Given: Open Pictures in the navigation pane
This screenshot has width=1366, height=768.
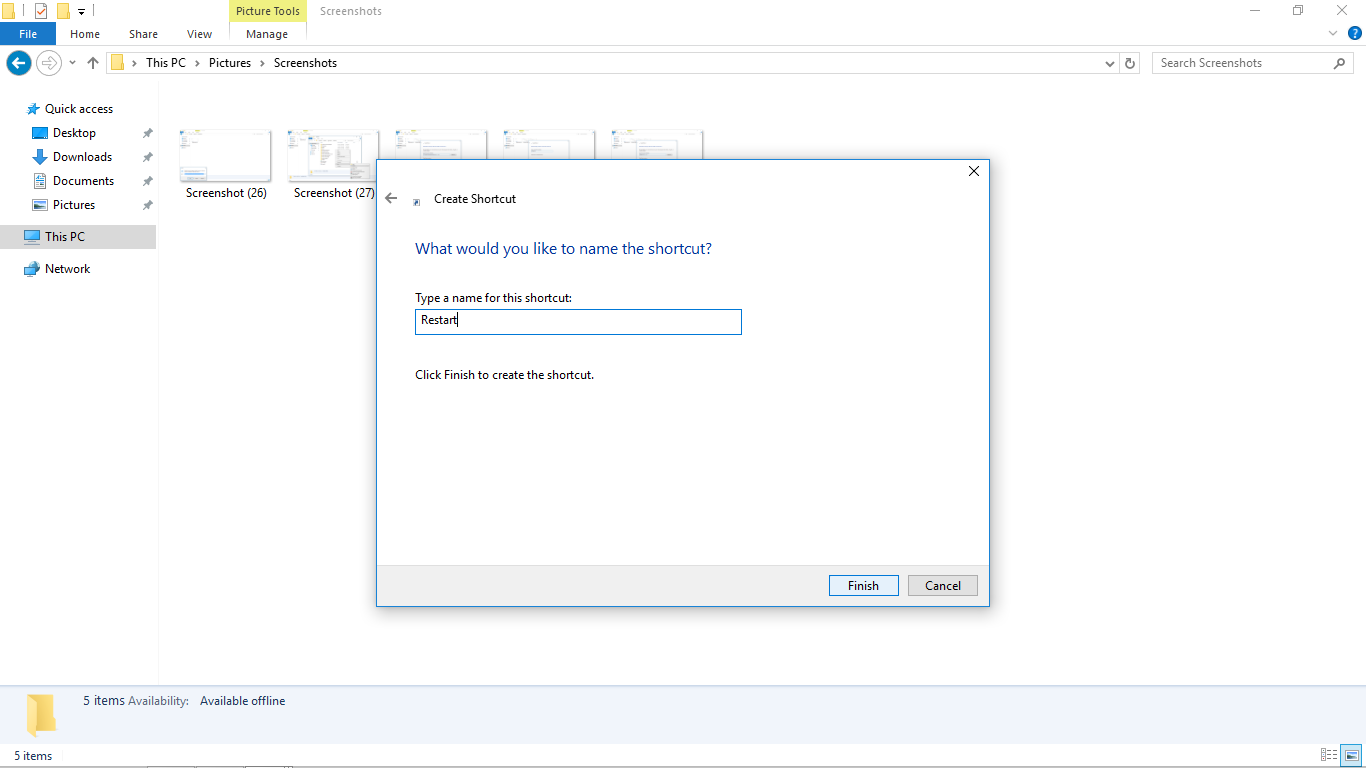Looking at the screenshot, I should point(74,205).
